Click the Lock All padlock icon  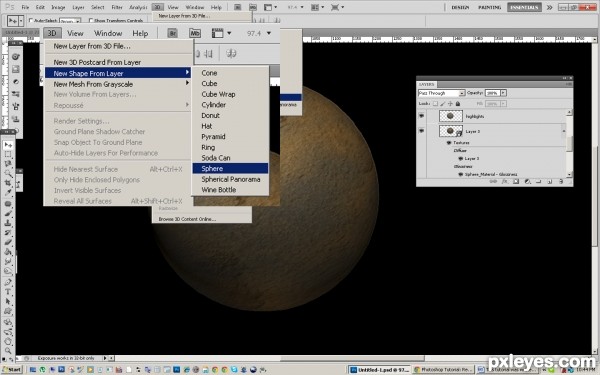click(x=458, y=104)
